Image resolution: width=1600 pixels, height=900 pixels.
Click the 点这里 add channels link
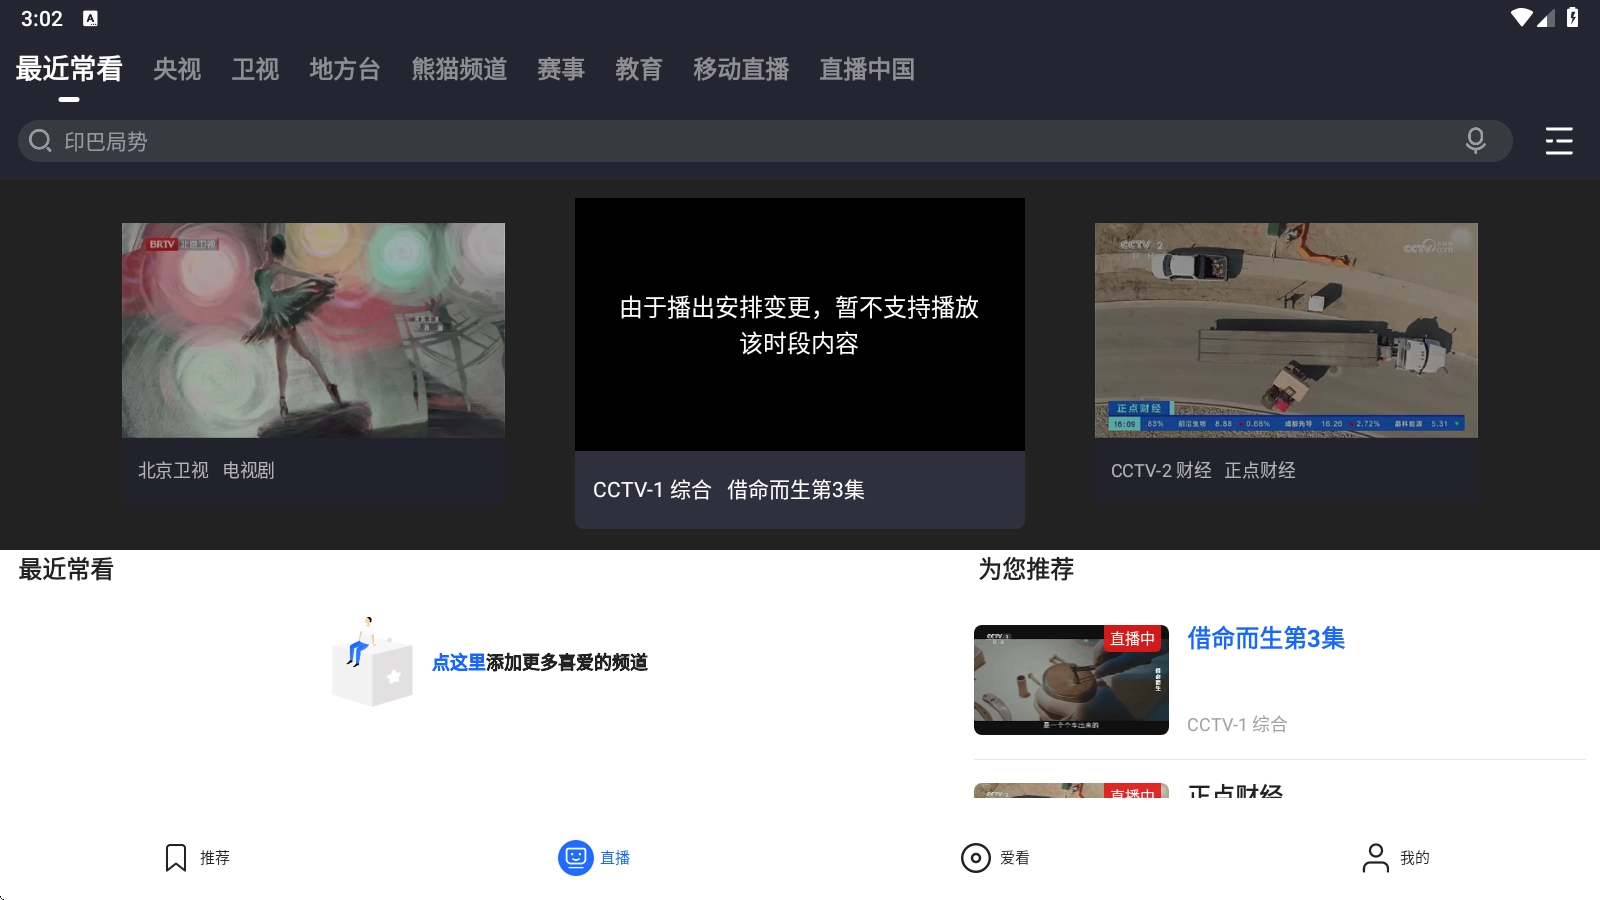pyautogui.click(x=458, y=662)
